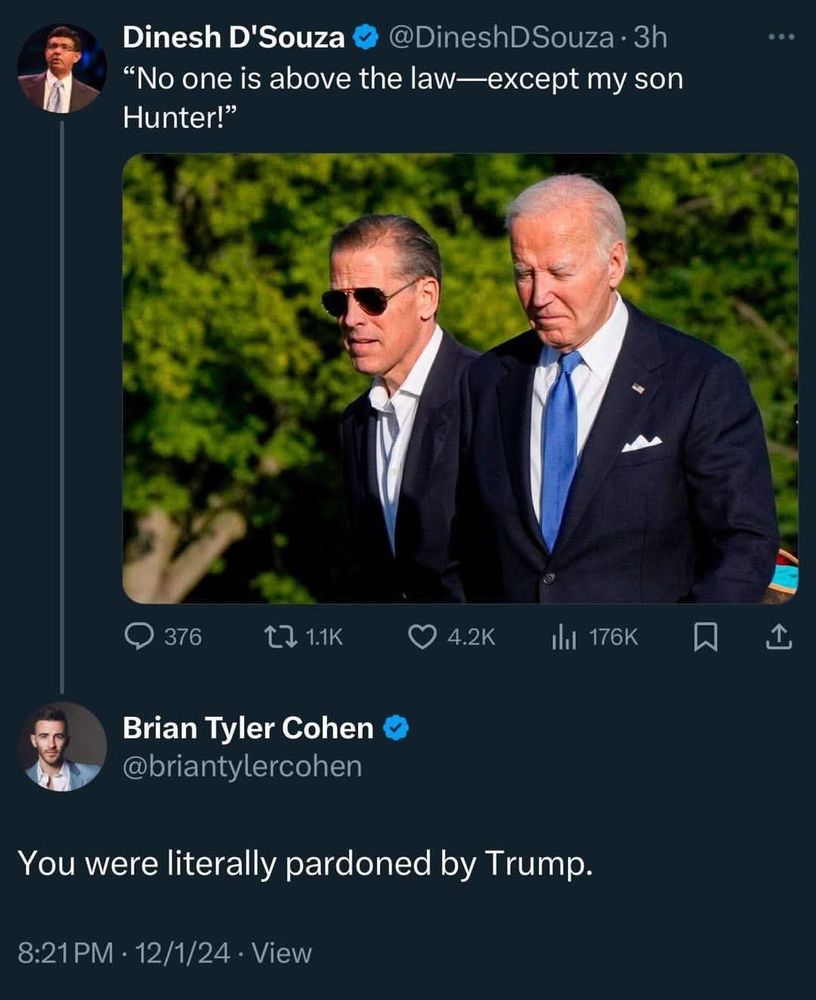
Task: Open Dinesh D'Souza's profile picture
Action: pyautogui.click(x=60, y=68)
